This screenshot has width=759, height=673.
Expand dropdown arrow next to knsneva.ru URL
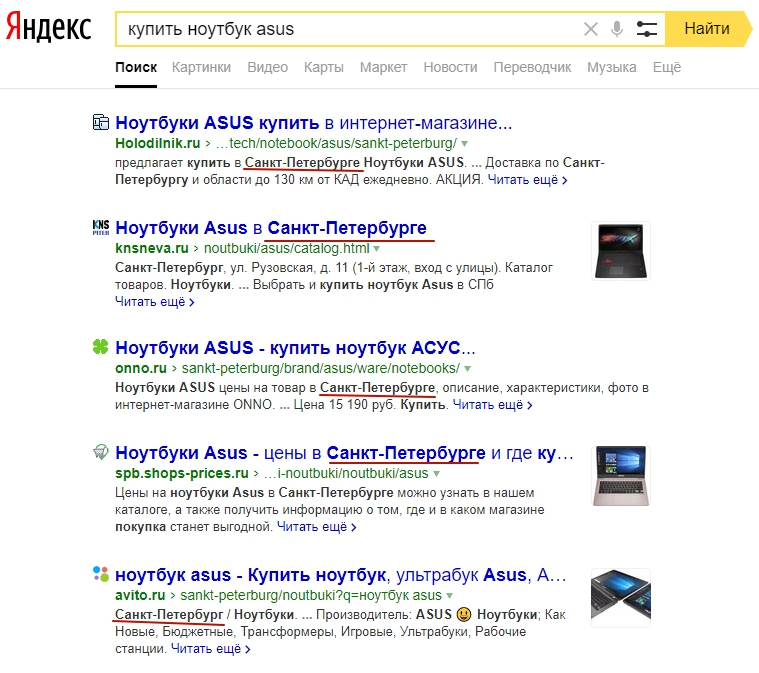click(377, 249)
